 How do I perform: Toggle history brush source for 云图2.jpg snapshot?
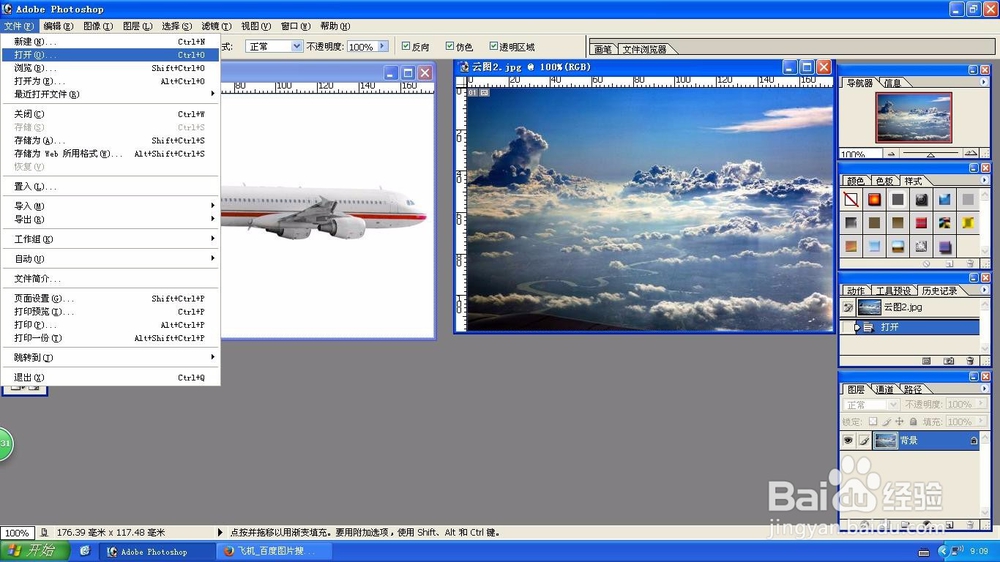pyautogui.click(x=848, y=307)
